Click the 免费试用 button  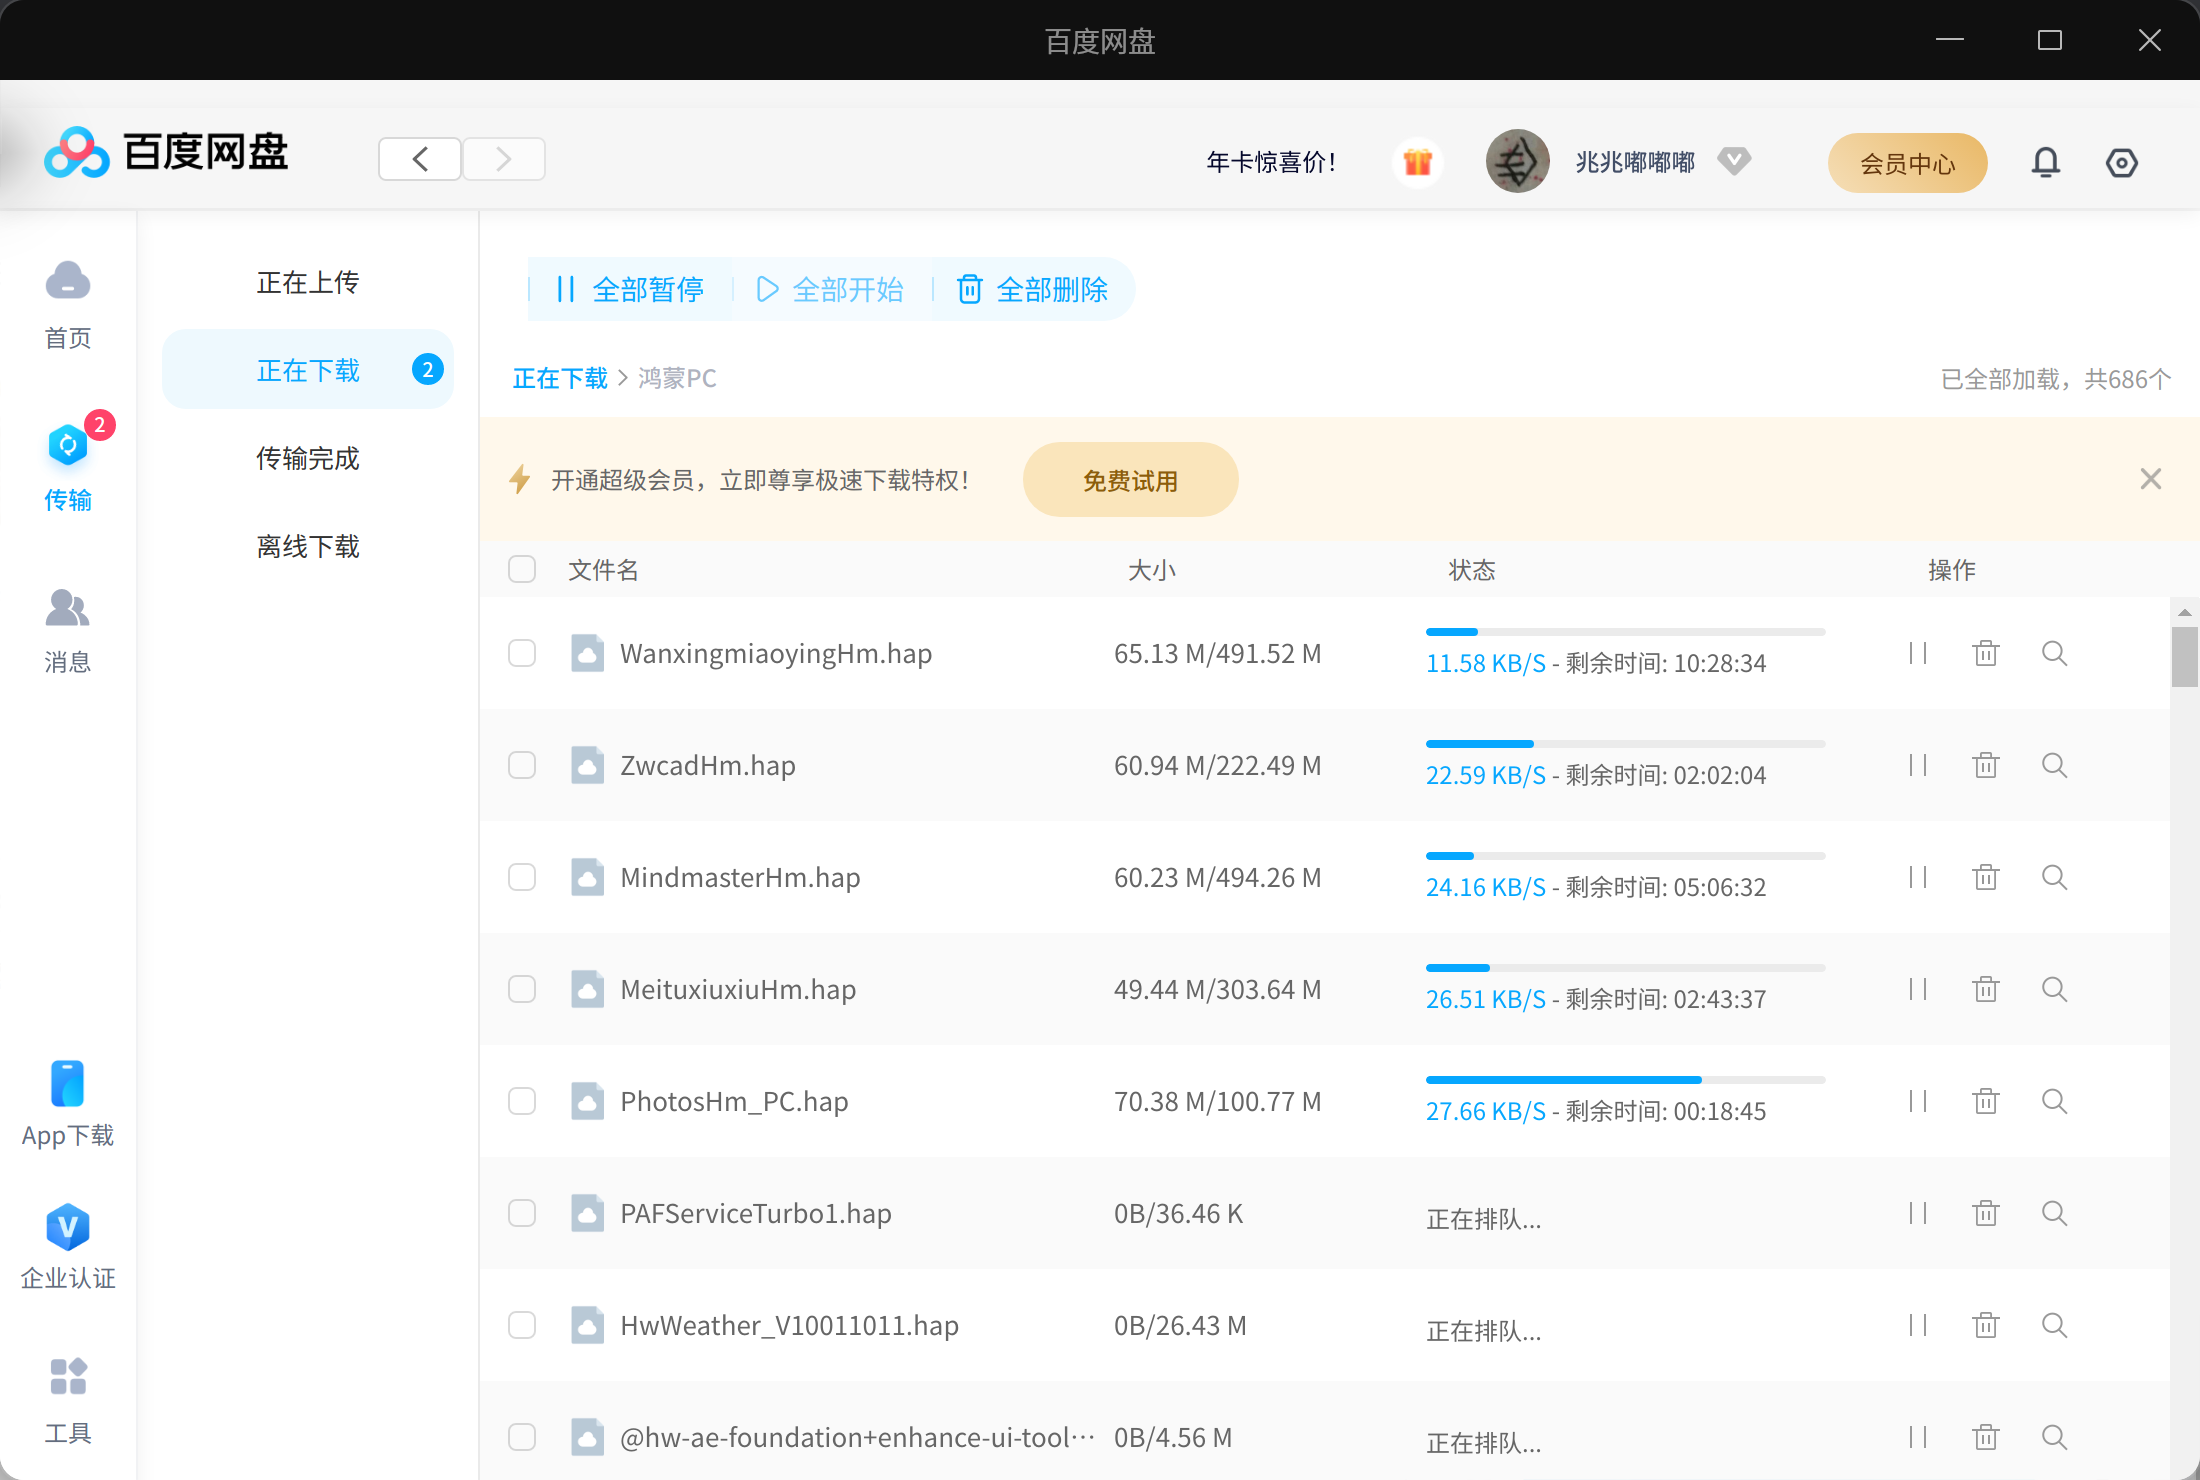(x=1130, y=481)
